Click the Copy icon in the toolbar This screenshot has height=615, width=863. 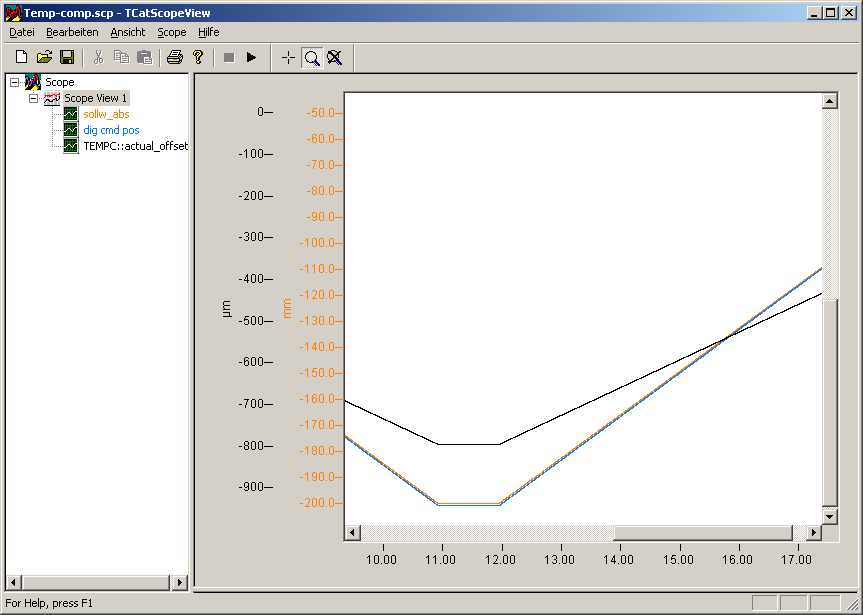pos(121,57)
